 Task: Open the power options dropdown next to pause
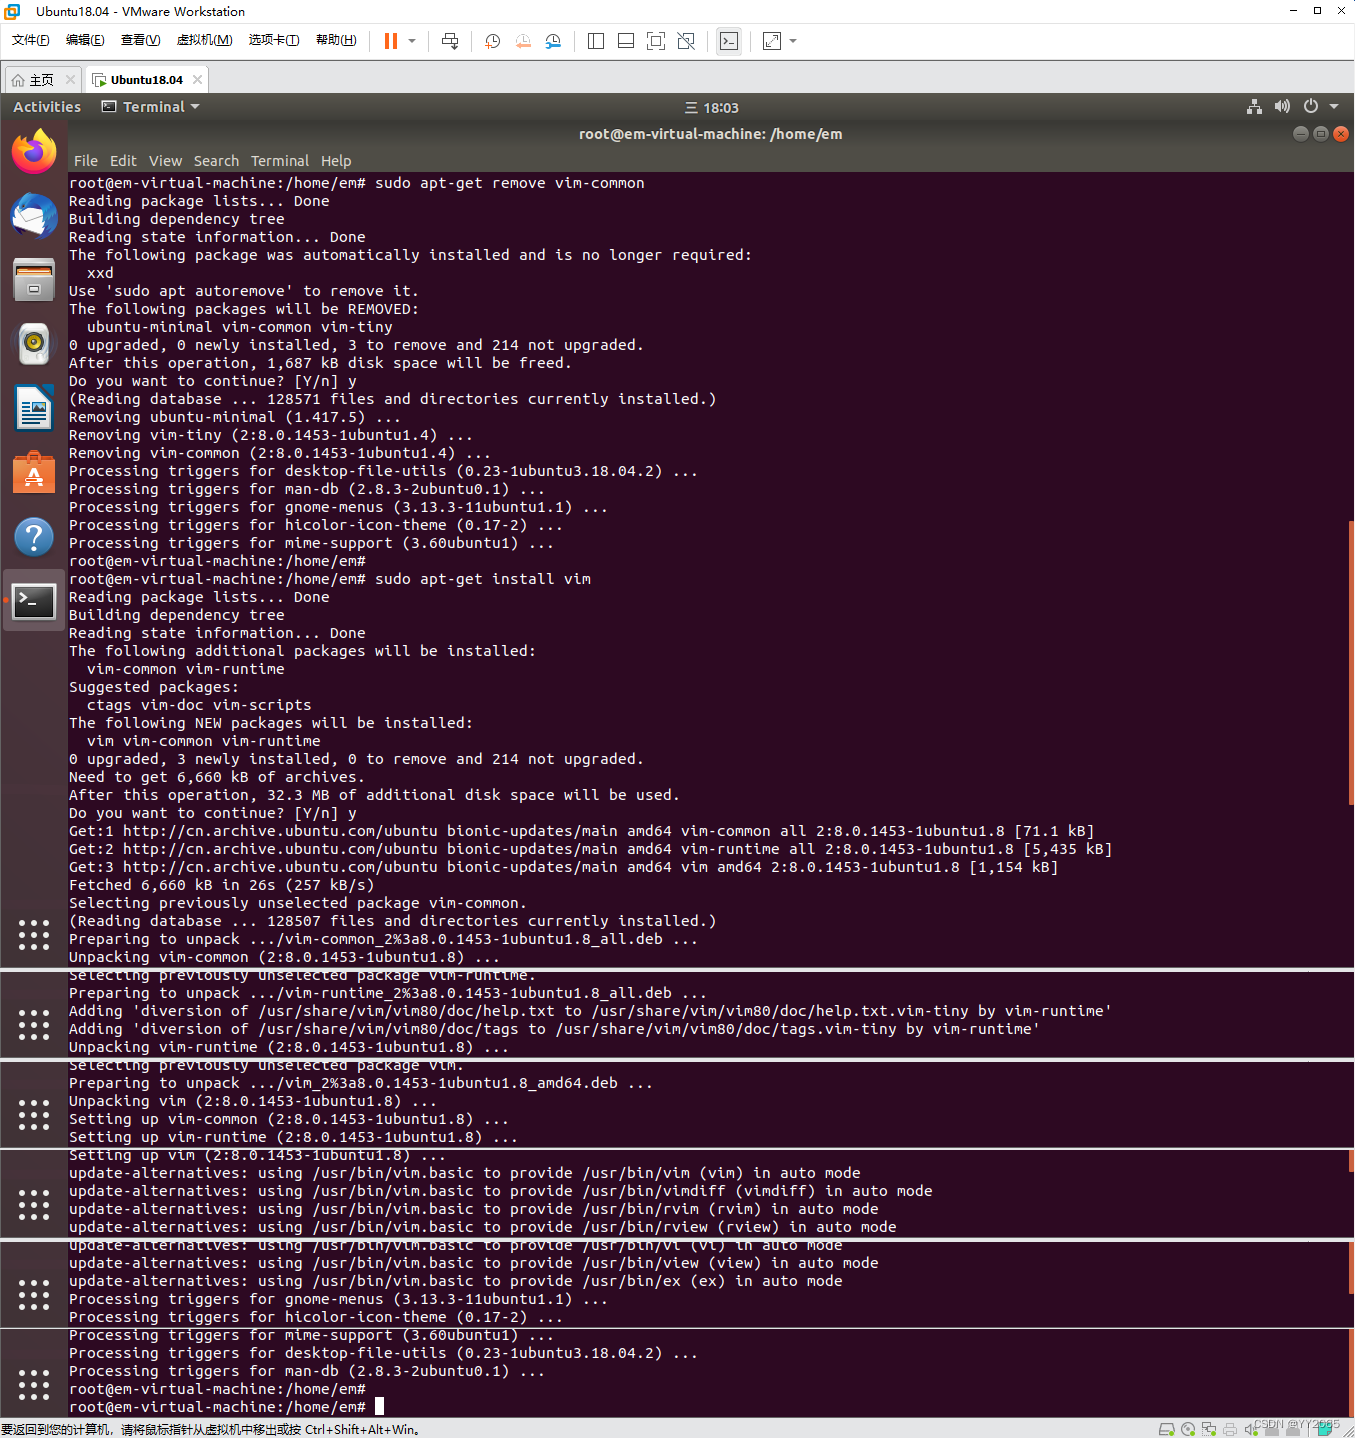coord(412,41)
